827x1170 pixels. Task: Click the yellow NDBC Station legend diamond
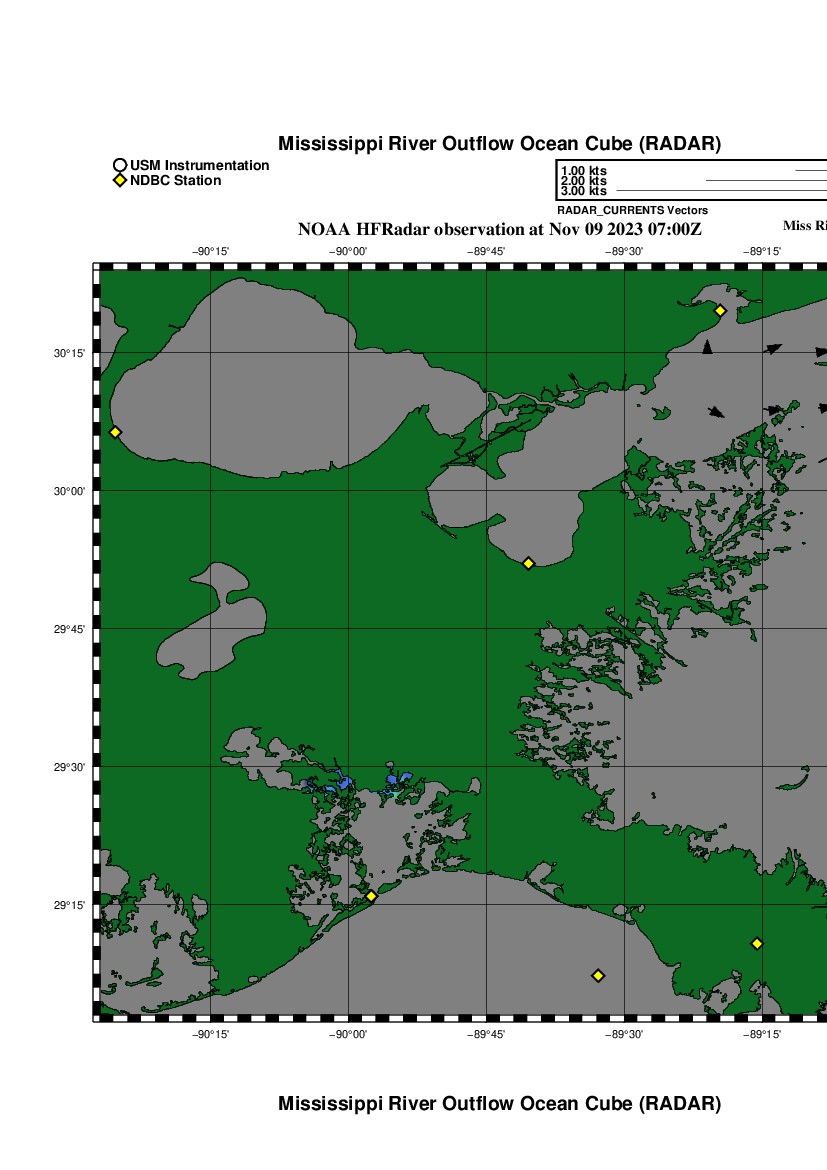click(120, 181)
